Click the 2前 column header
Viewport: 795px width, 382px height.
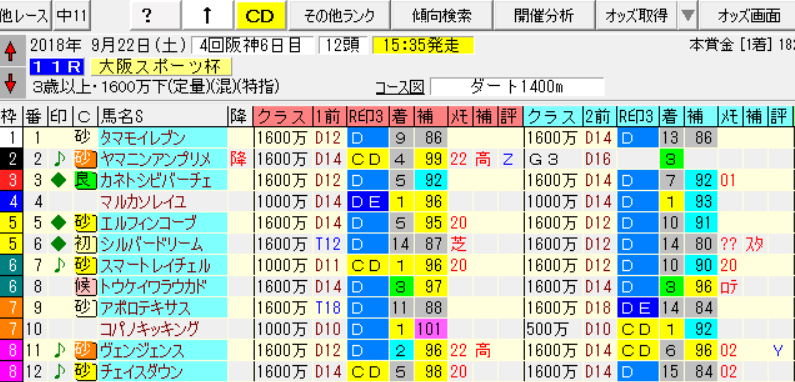click(600, 116)
